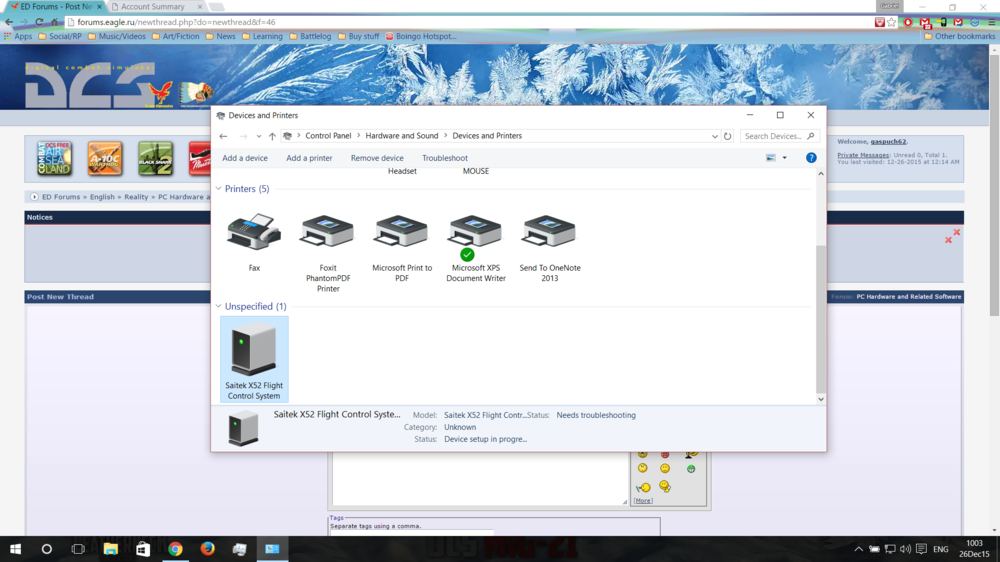Open Windows Store from taskbar

(143, 549)
